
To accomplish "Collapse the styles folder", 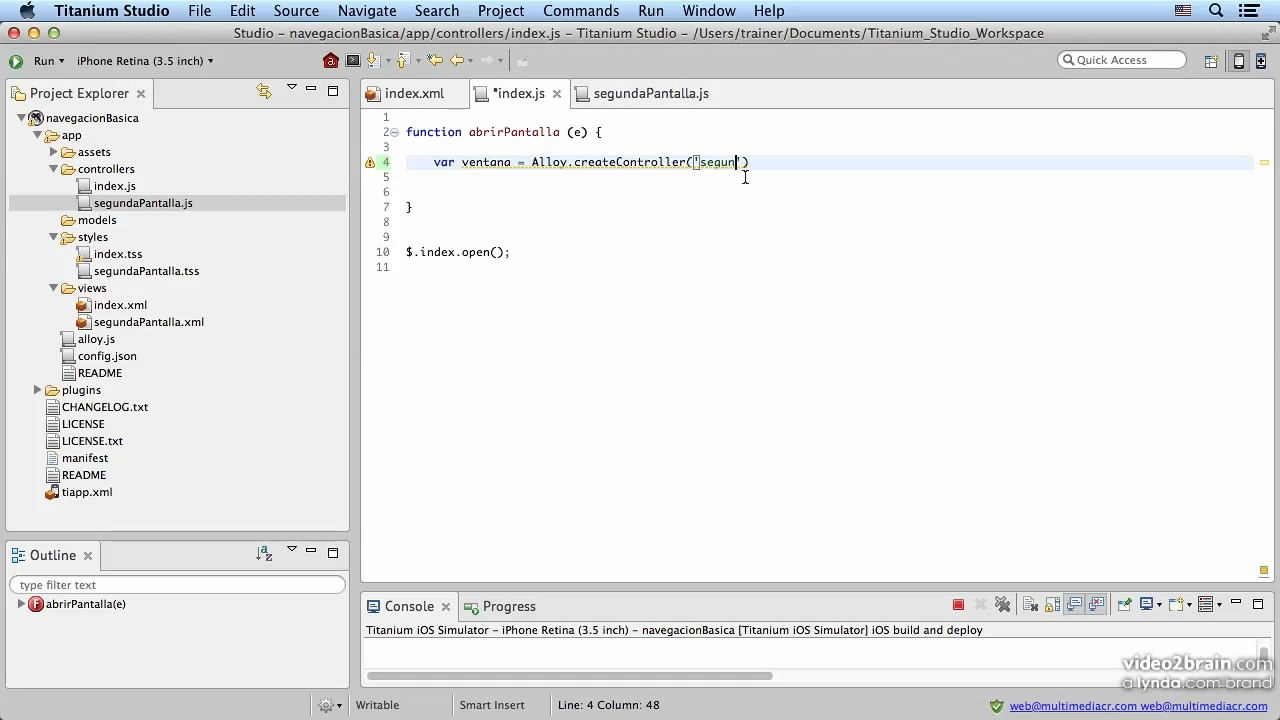I will [x=53, y=237].
